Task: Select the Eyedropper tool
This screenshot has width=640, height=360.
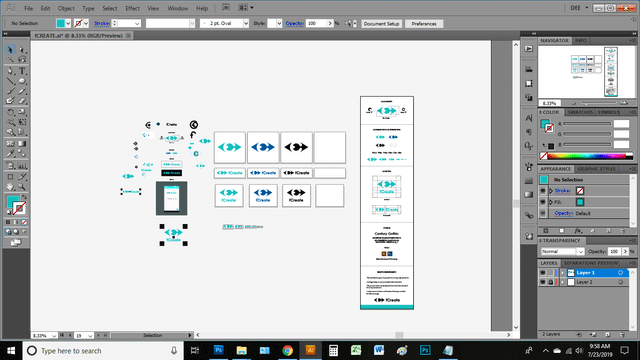Action: tap(10, 154)
